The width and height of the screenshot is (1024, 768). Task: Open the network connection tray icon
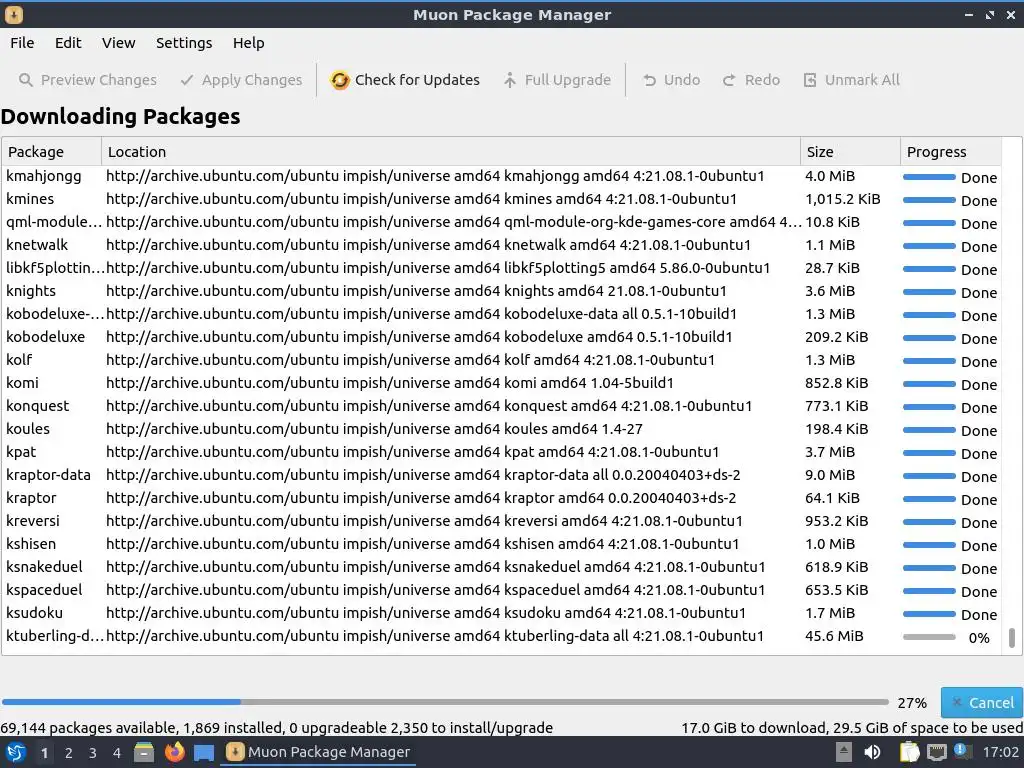click(x=936, y=753)
